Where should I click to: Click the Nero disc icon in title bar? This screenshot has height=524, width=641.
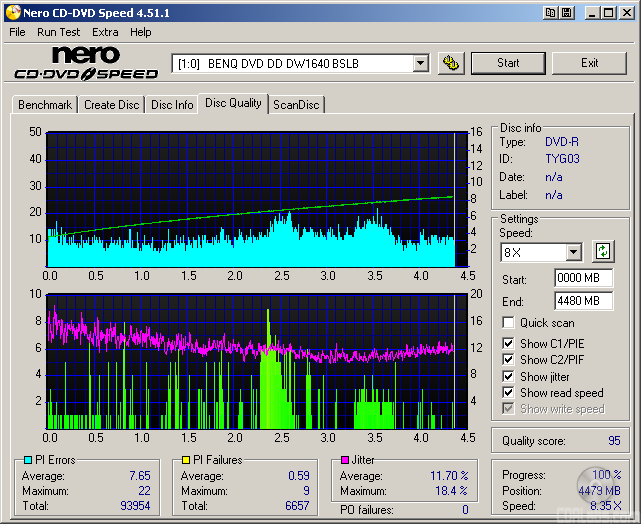[x=11, y=12]
